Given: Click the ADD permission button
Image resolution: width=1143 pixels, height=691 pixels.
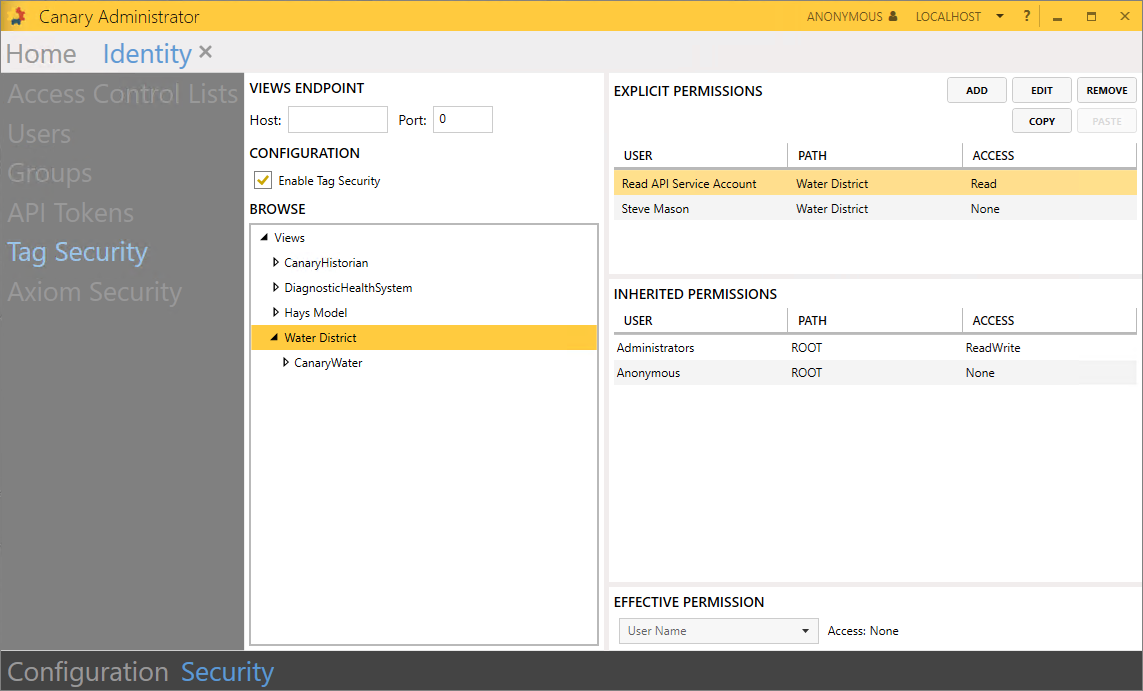Looking at the screenshot, I should point(977,90).
